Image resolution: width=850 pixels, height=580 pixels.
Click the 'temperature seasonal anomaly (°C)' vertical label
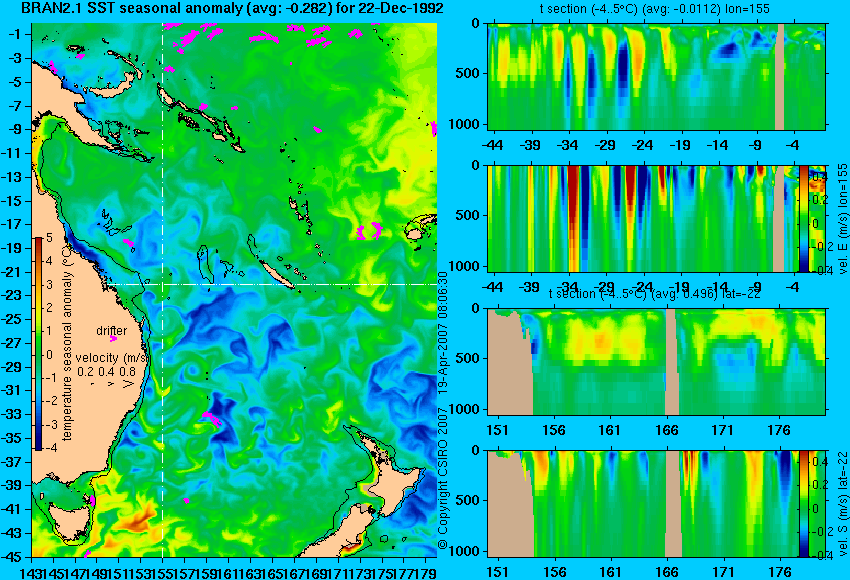tap(67, 342)
